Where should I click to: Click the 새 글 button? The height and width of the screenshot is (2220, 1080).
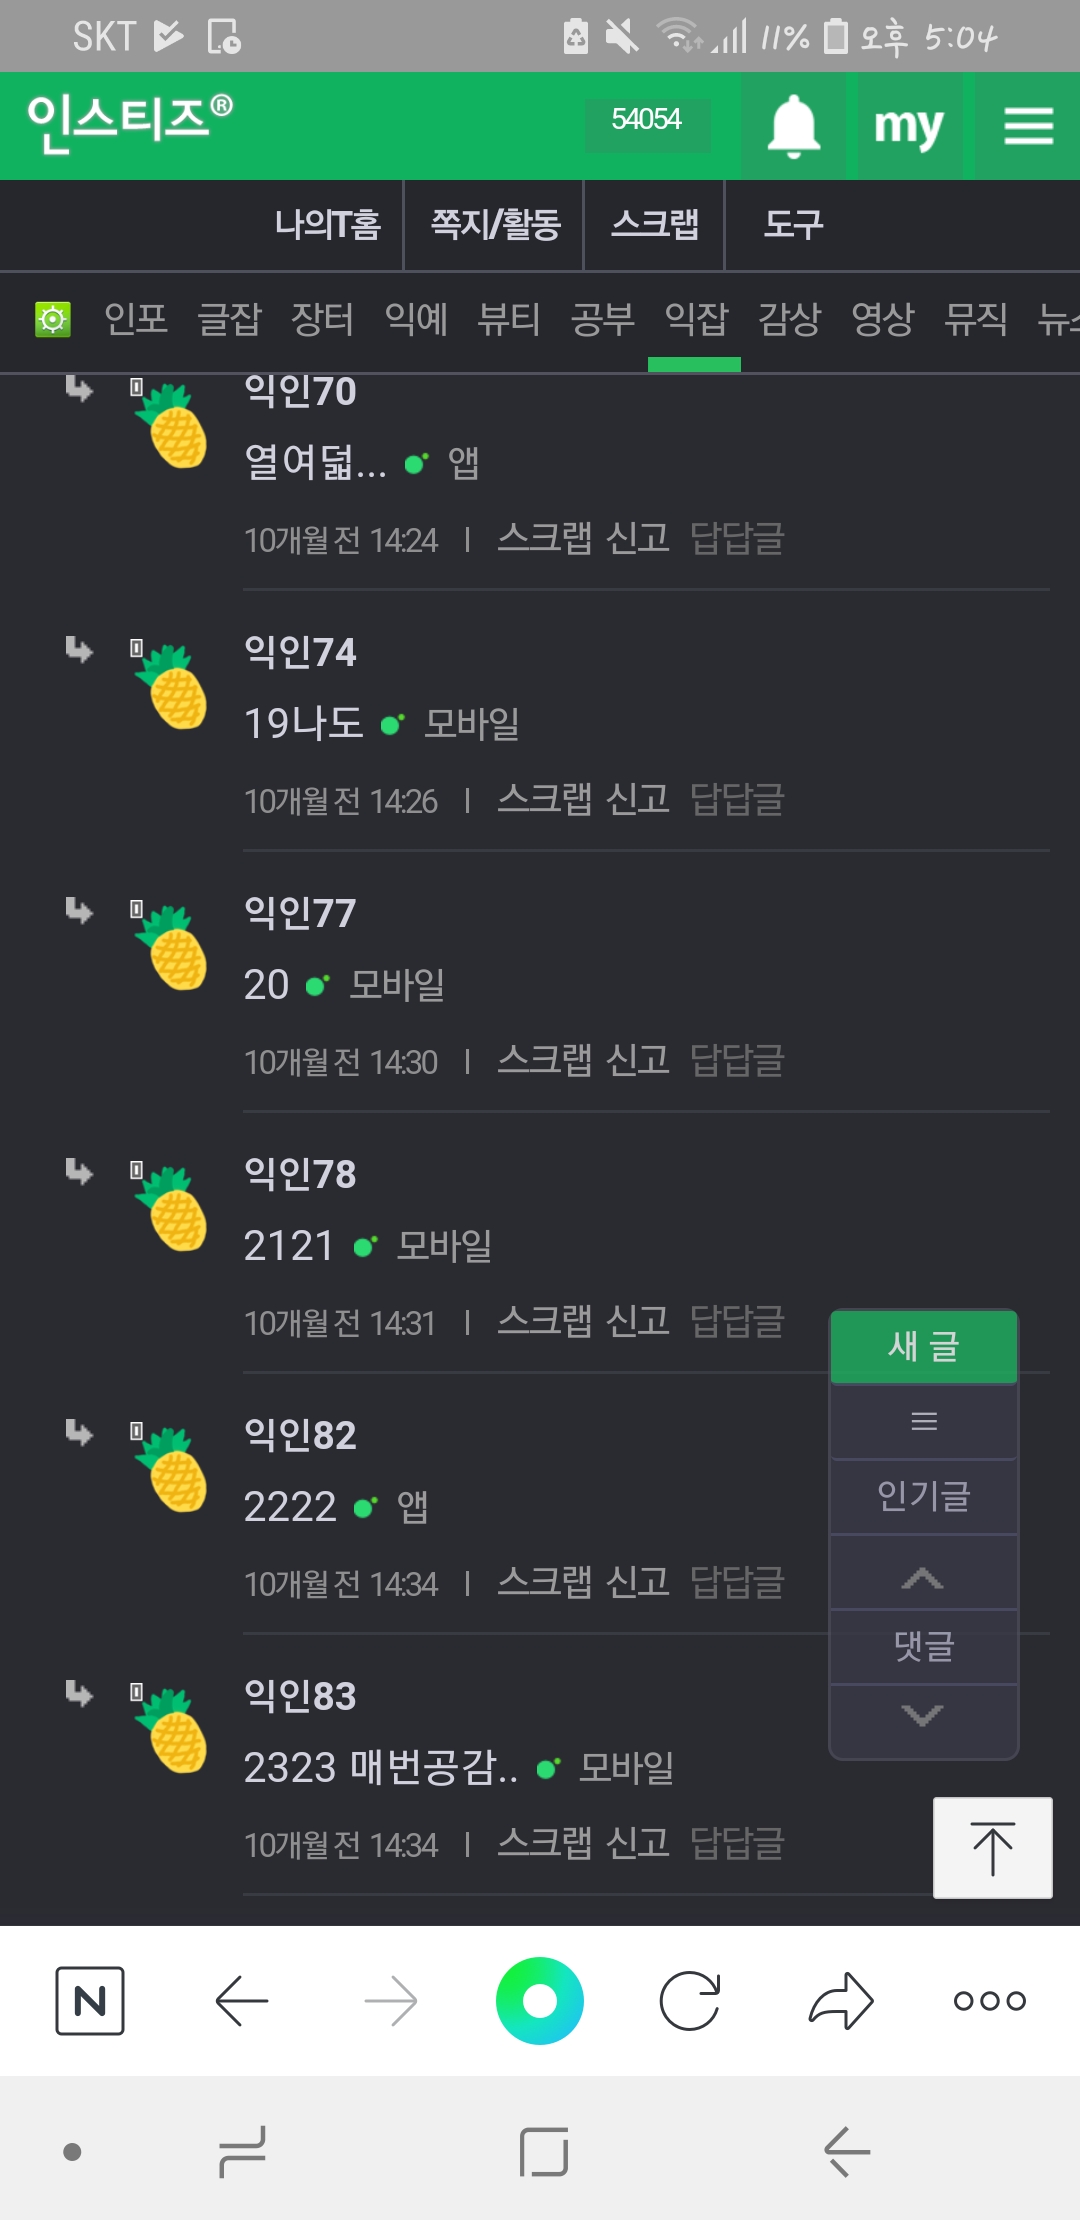pos(924,1347)
